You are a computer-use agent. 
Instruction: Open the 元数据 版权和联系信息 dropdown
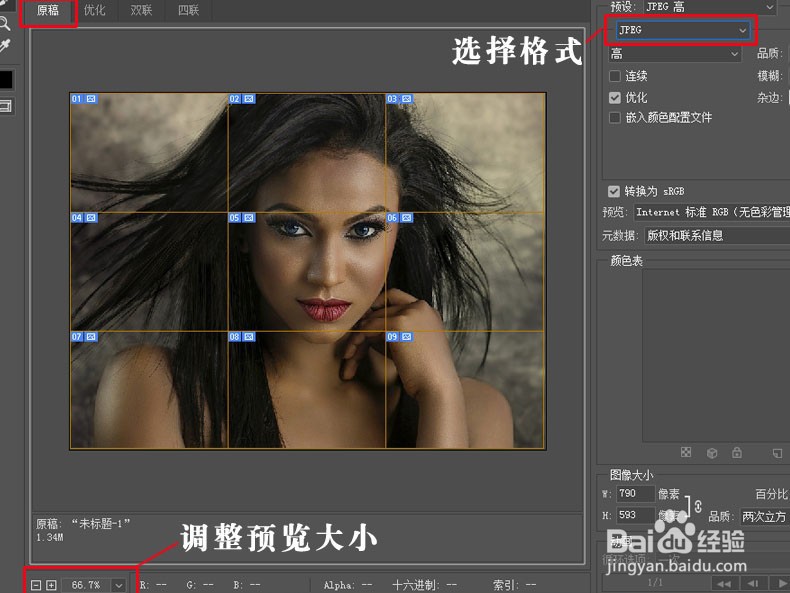pyautogui.click(x=717, y=235)
